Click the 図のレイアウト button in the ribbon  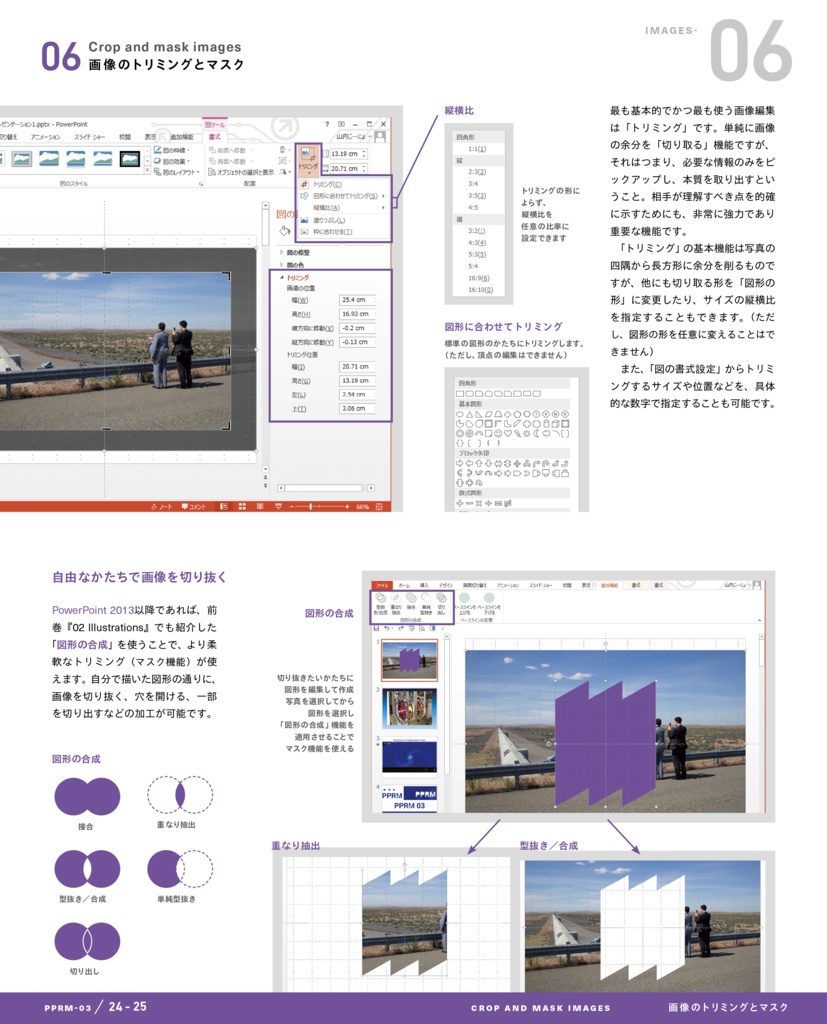174,171
